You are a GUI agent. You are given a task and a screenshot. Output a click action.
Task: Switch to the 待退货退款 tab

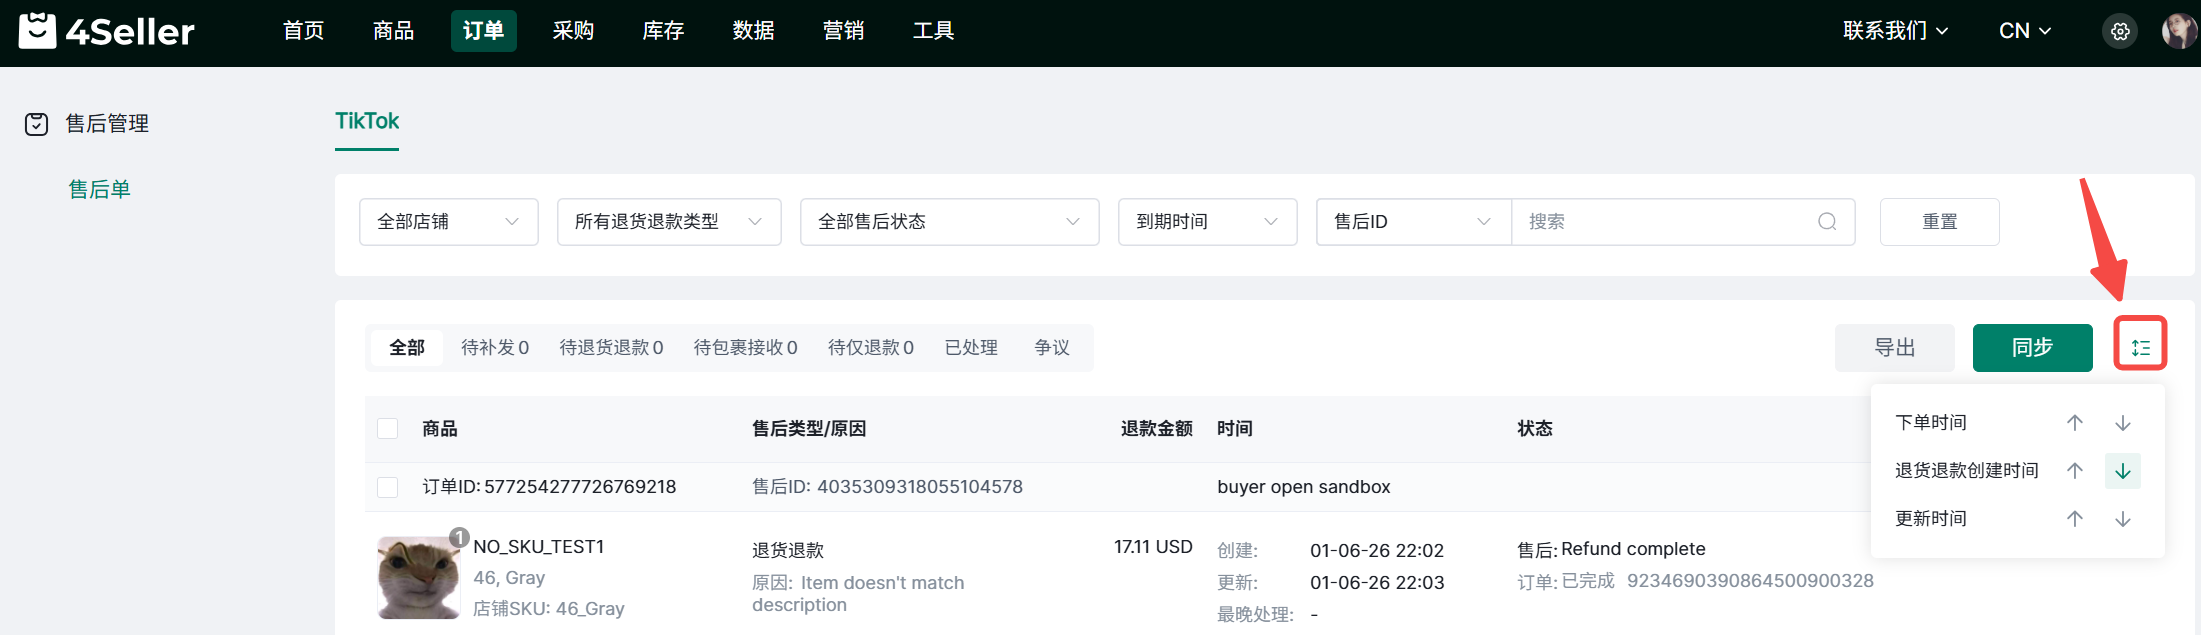(610, 348)
